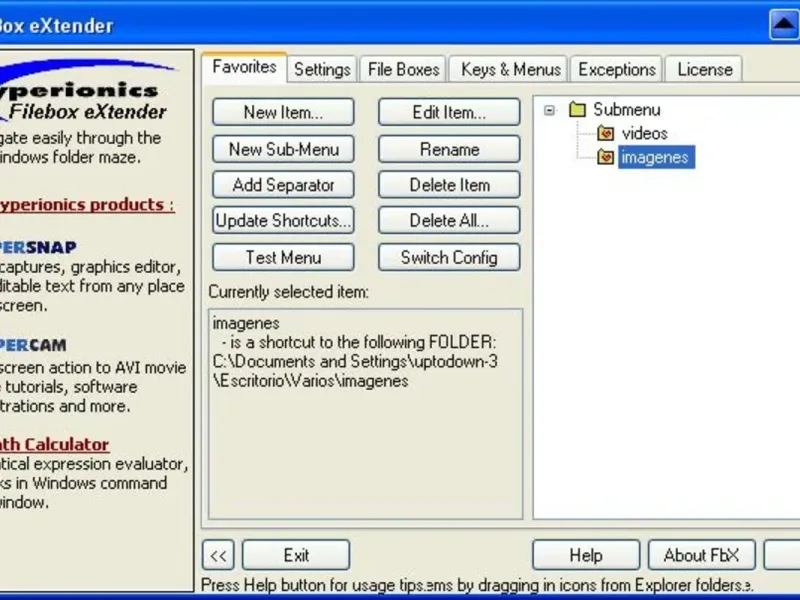This screenshot has height=600, width=800.
Task: Open Help
Action: coord(586,555)
